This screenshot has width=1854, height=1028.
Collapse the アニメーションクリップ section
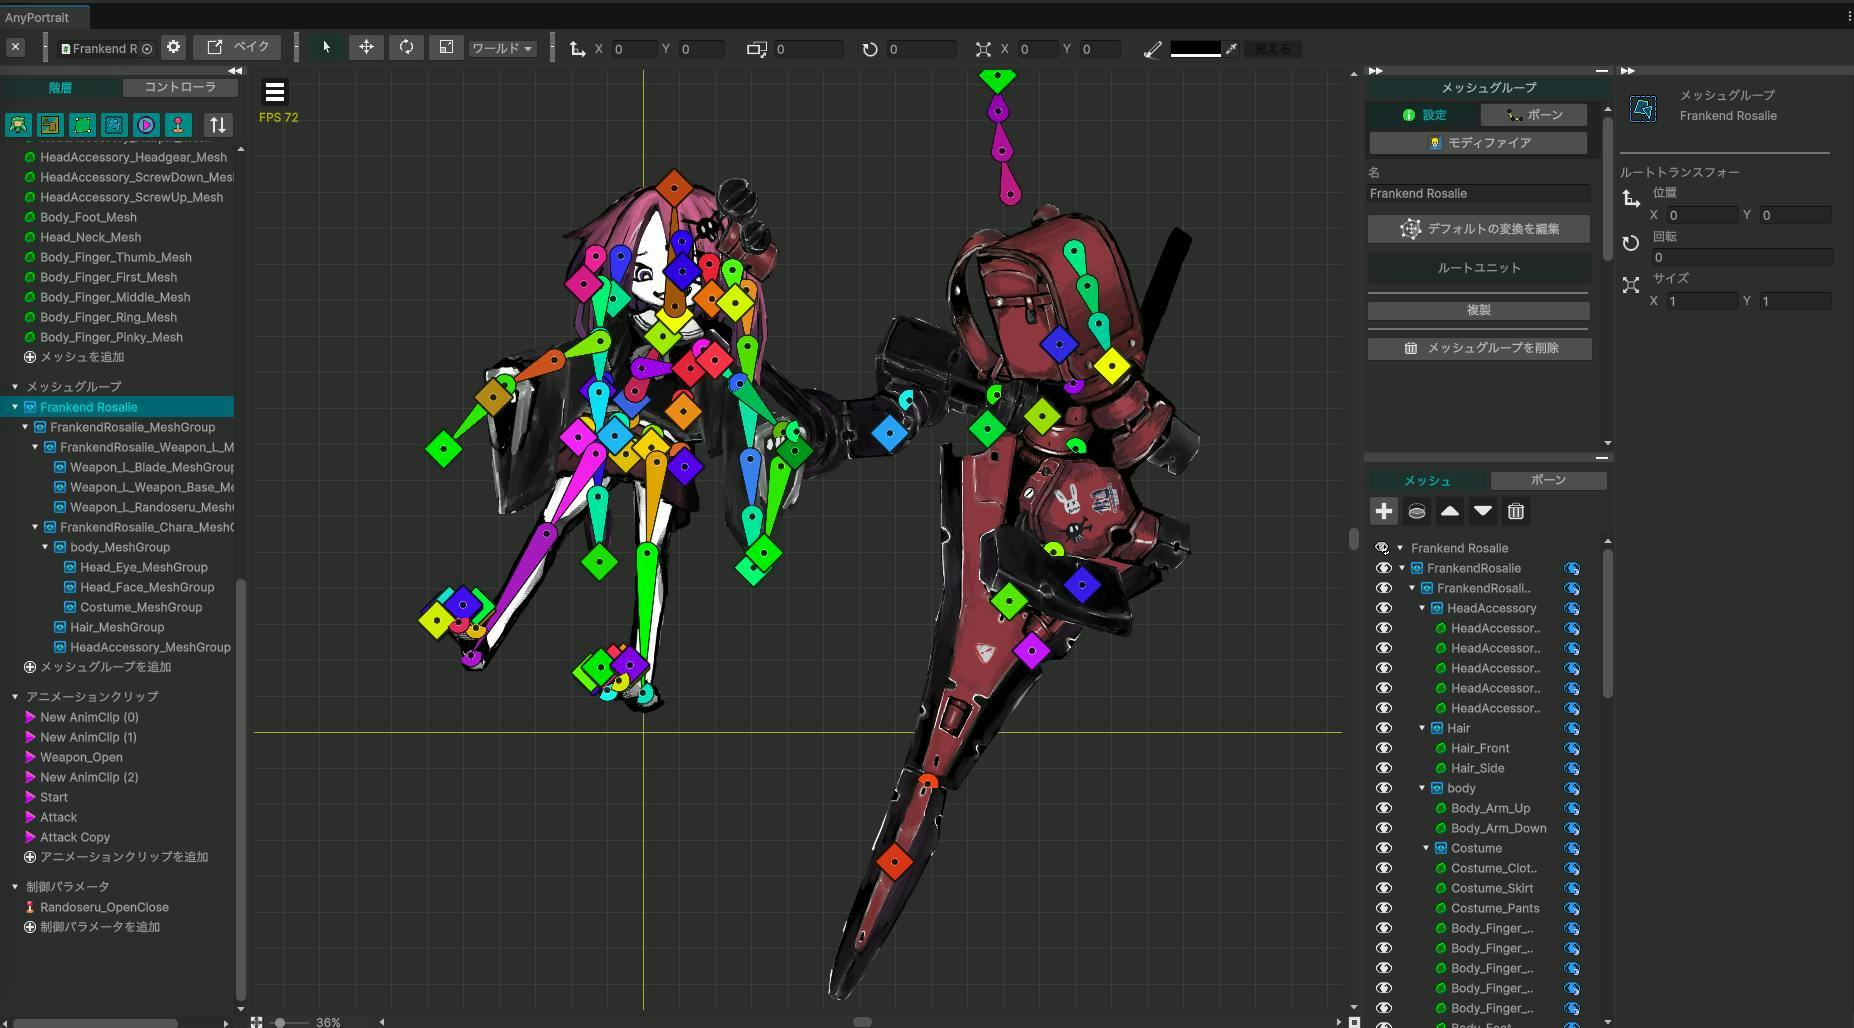[x=15, y=697]
